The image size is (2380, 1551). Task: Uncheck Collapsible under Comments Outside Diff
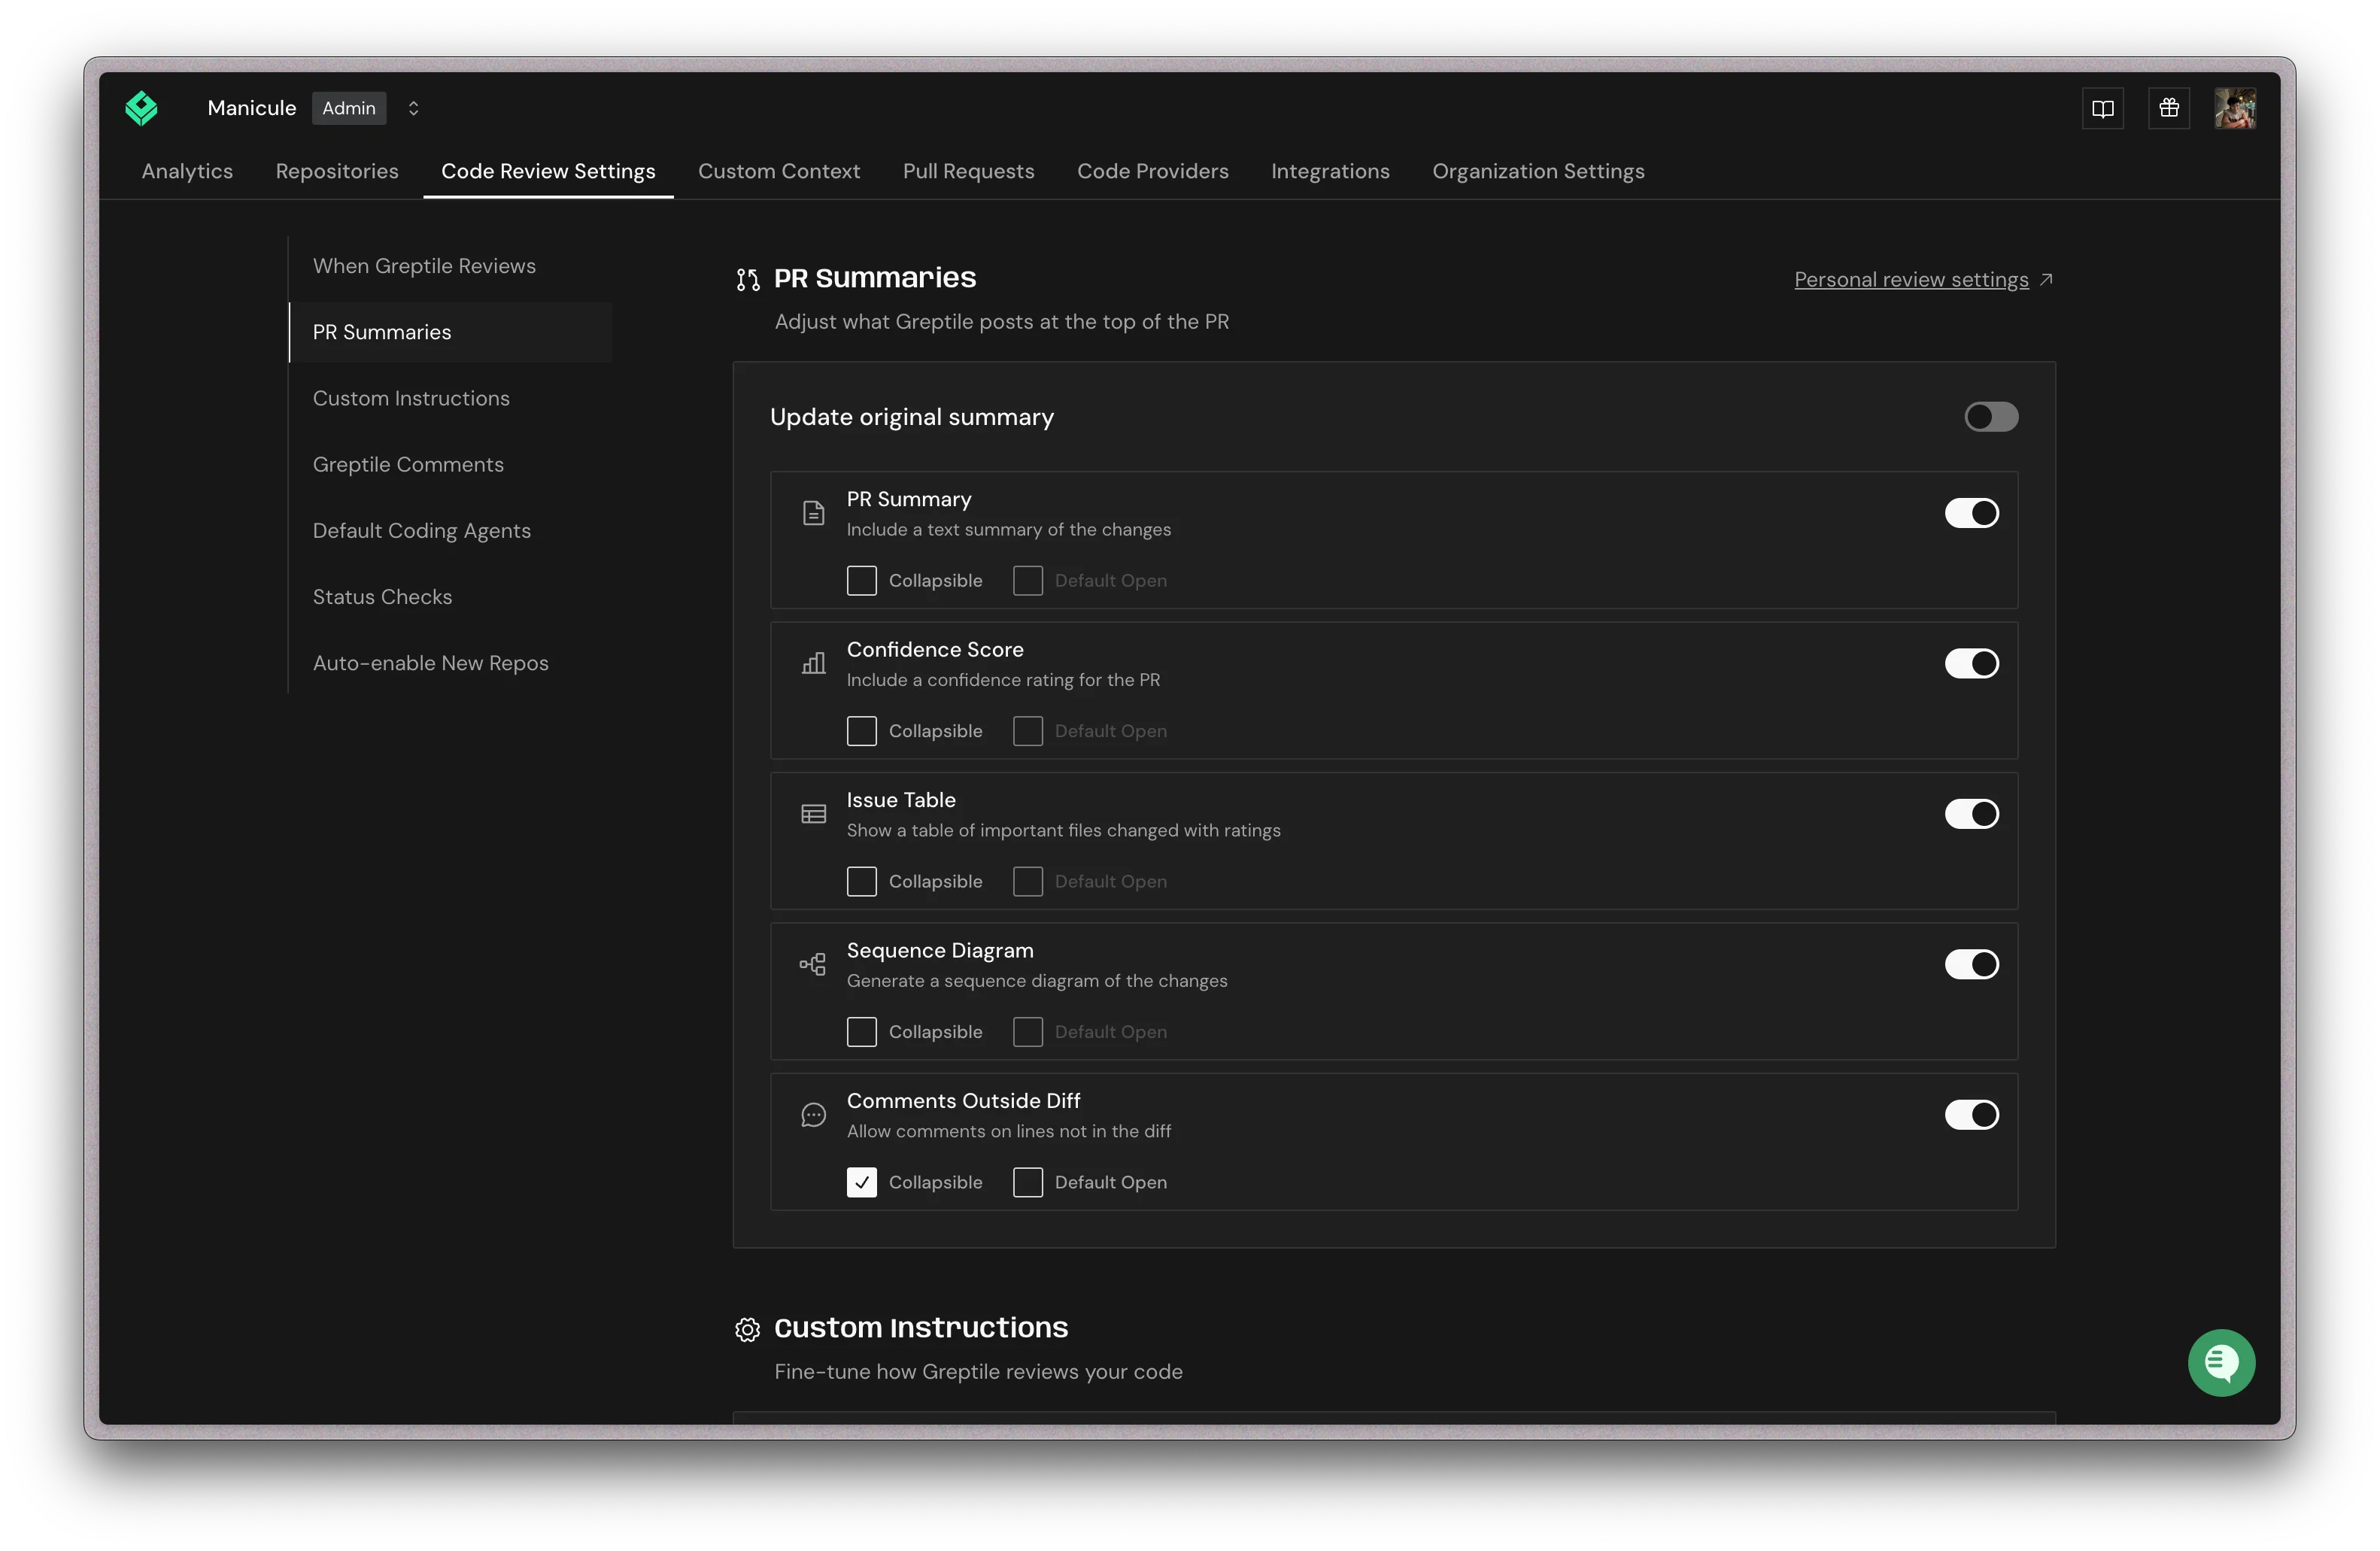click(x=861, y=1182)
